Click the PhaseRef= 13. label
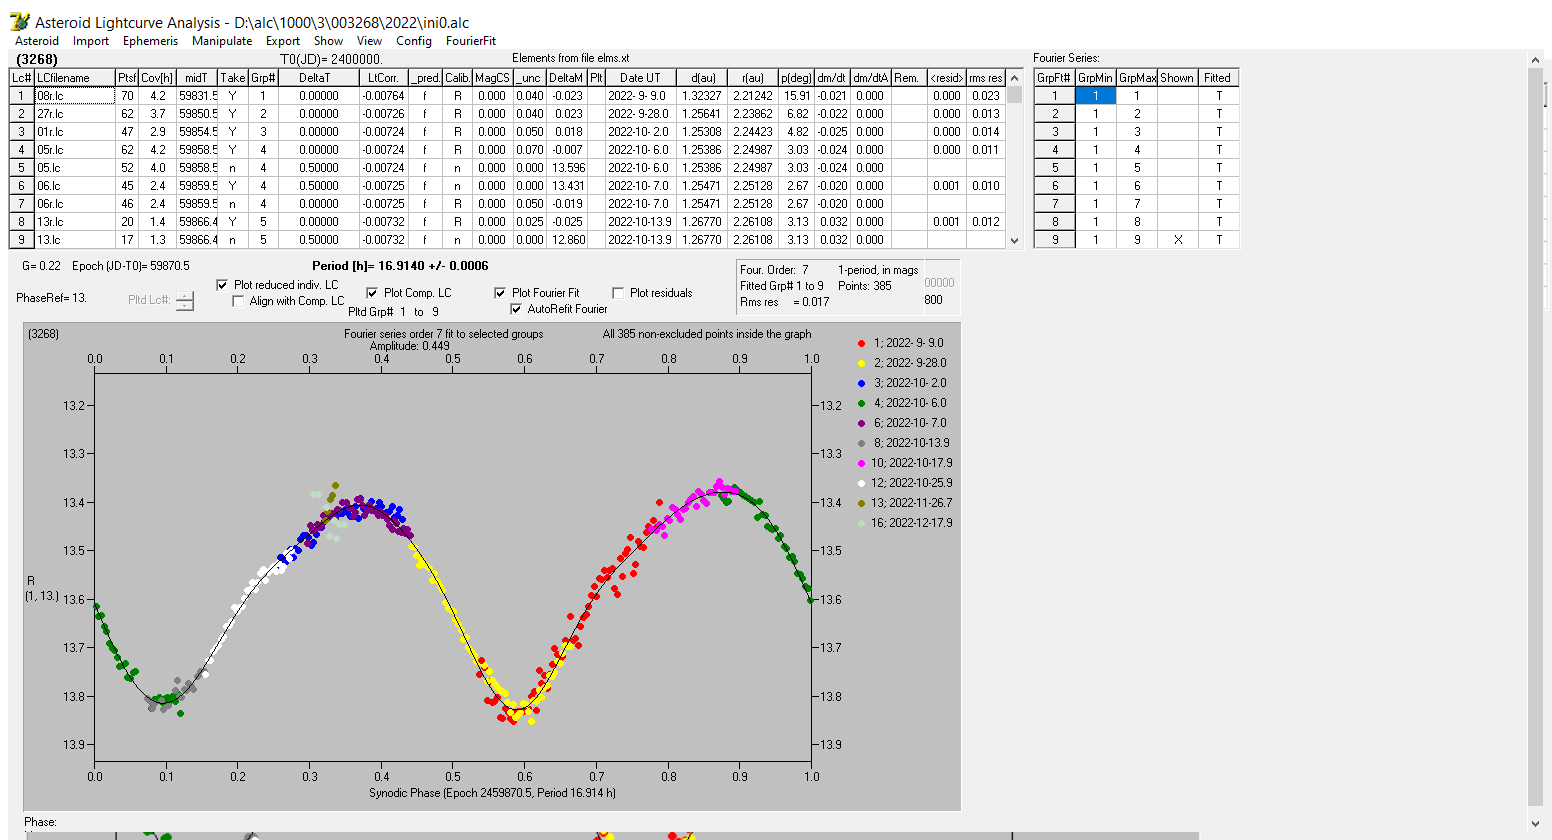Screen dimensions: 1552x840 (x=52, y=298)
